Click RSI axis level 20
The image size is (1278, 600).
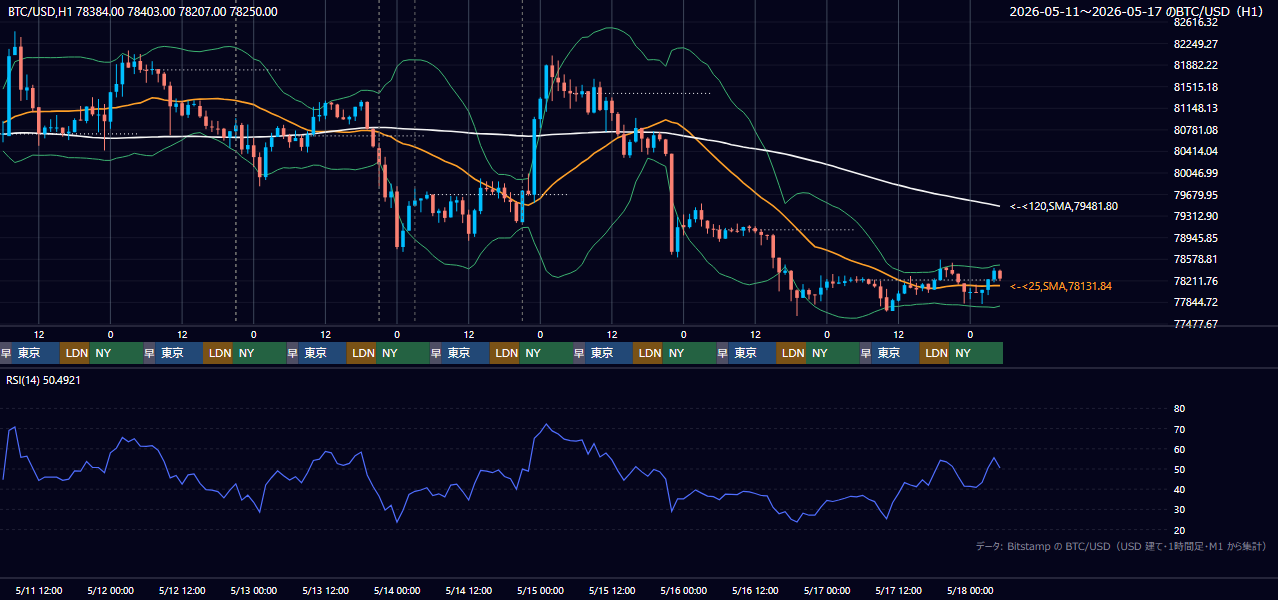coord(1179,530)
